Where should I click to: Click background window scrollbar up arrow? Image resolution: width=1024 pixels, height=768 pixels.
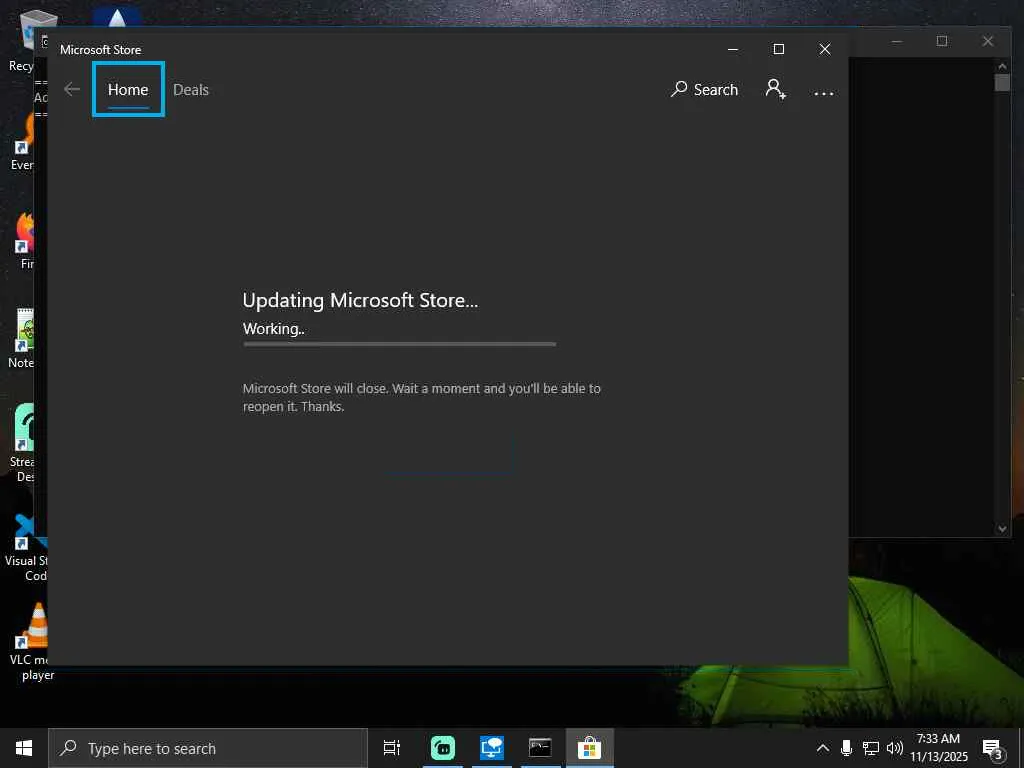pos(1002,66)
